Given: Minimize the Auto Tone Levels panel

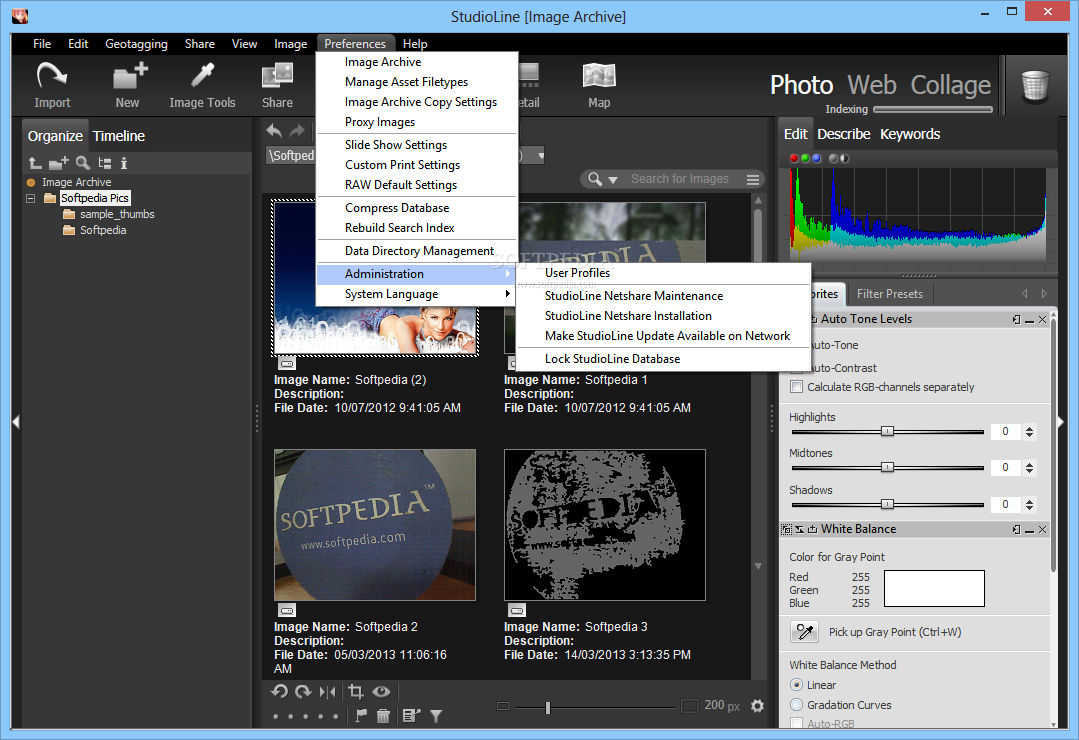Looking at the screenshot, I should [x=1029, y=319].
